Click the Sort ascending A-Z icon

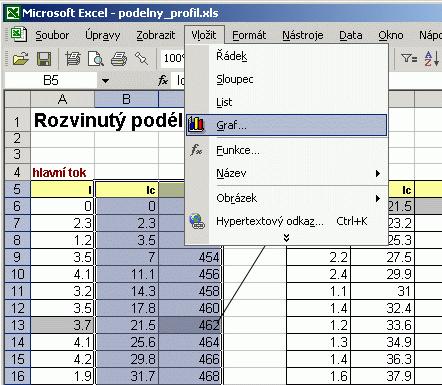[x=431, y=59]
